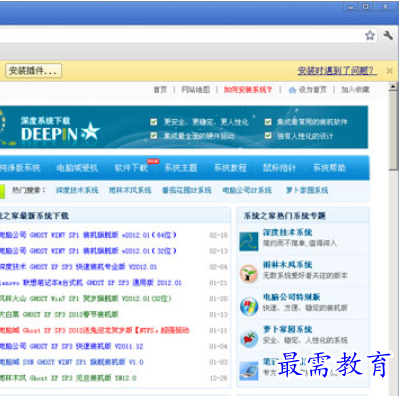Open the 软件下载 navigation tab
This screenshot has height=396, width=399.
(x=131, y=168)
